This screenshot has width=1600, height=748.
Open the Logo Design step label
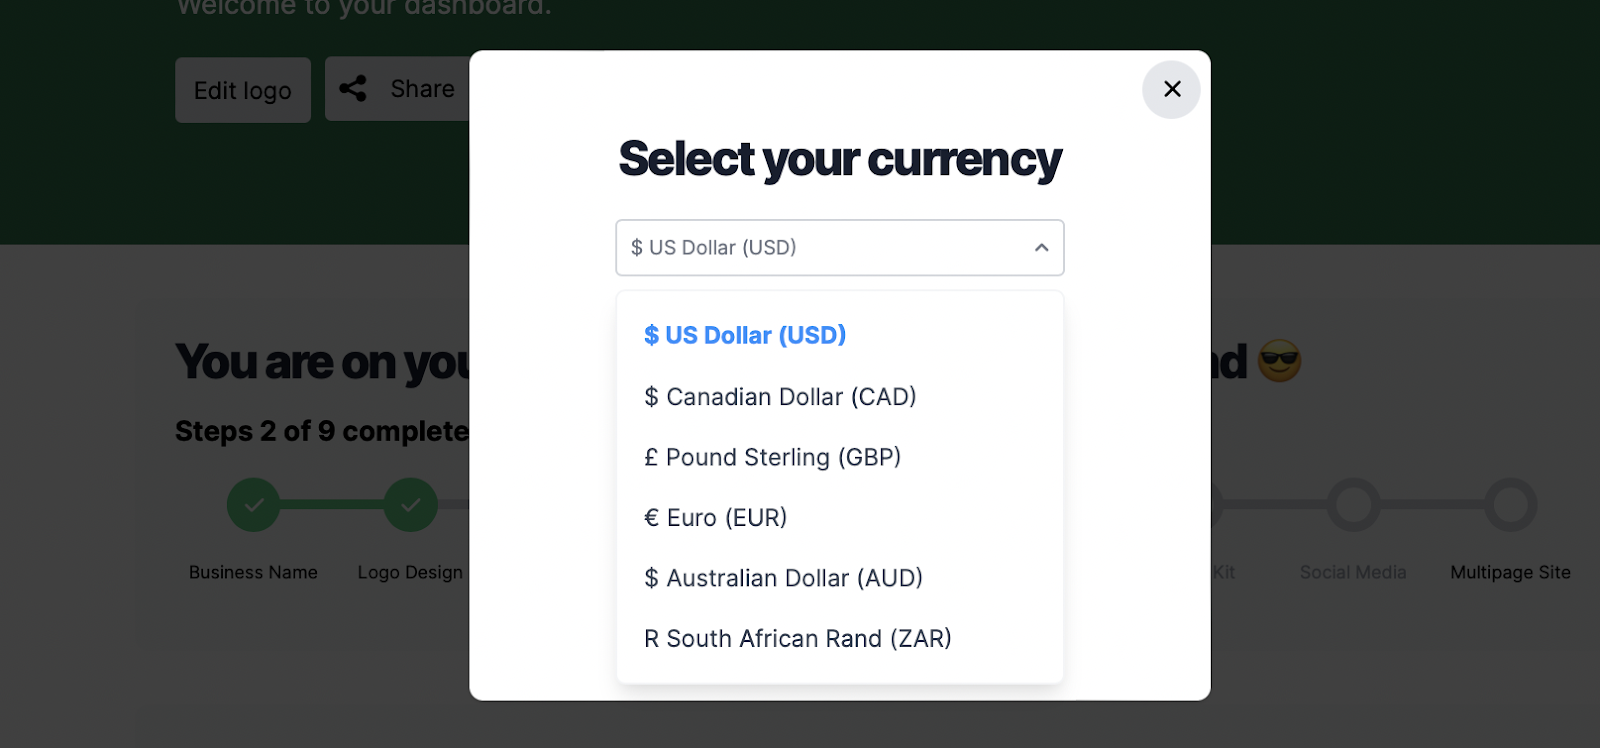[x=410, y=573]
